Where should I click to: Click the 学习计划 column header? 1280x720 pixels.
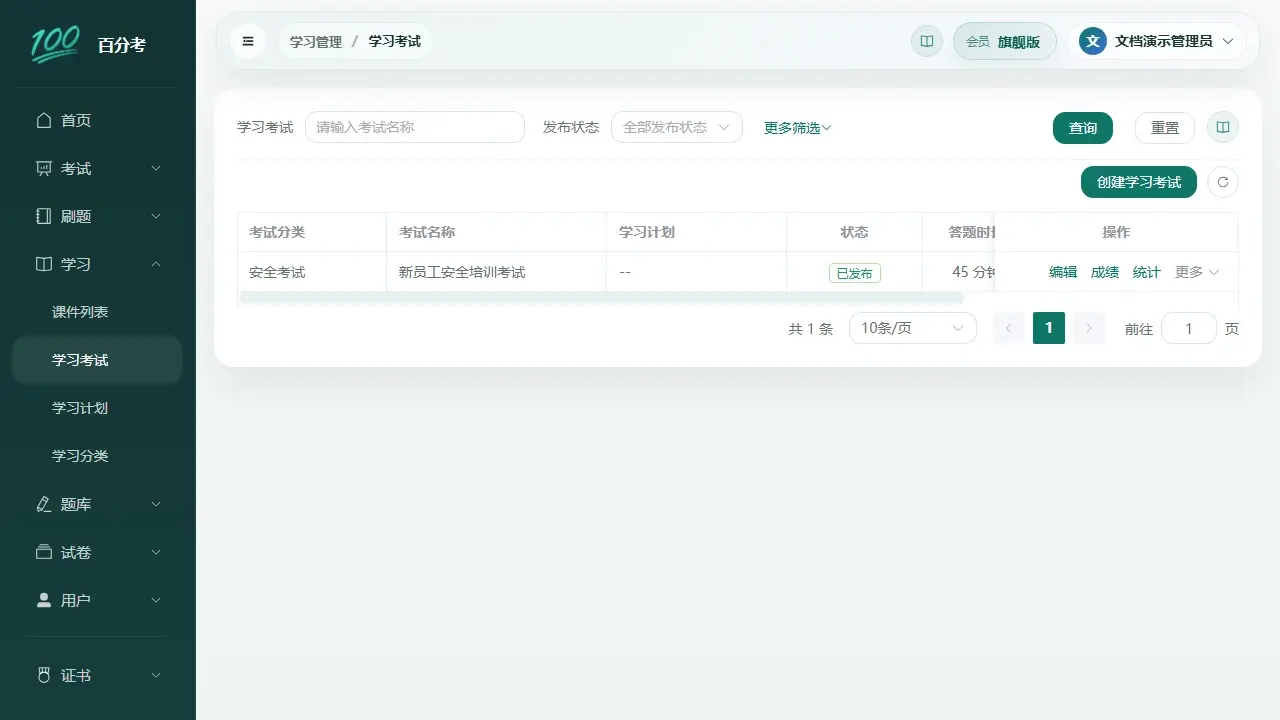coord(696,232)
